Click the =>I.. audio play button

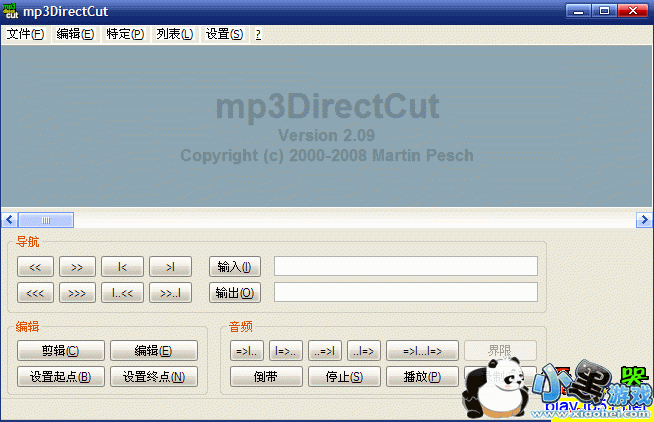247,351
